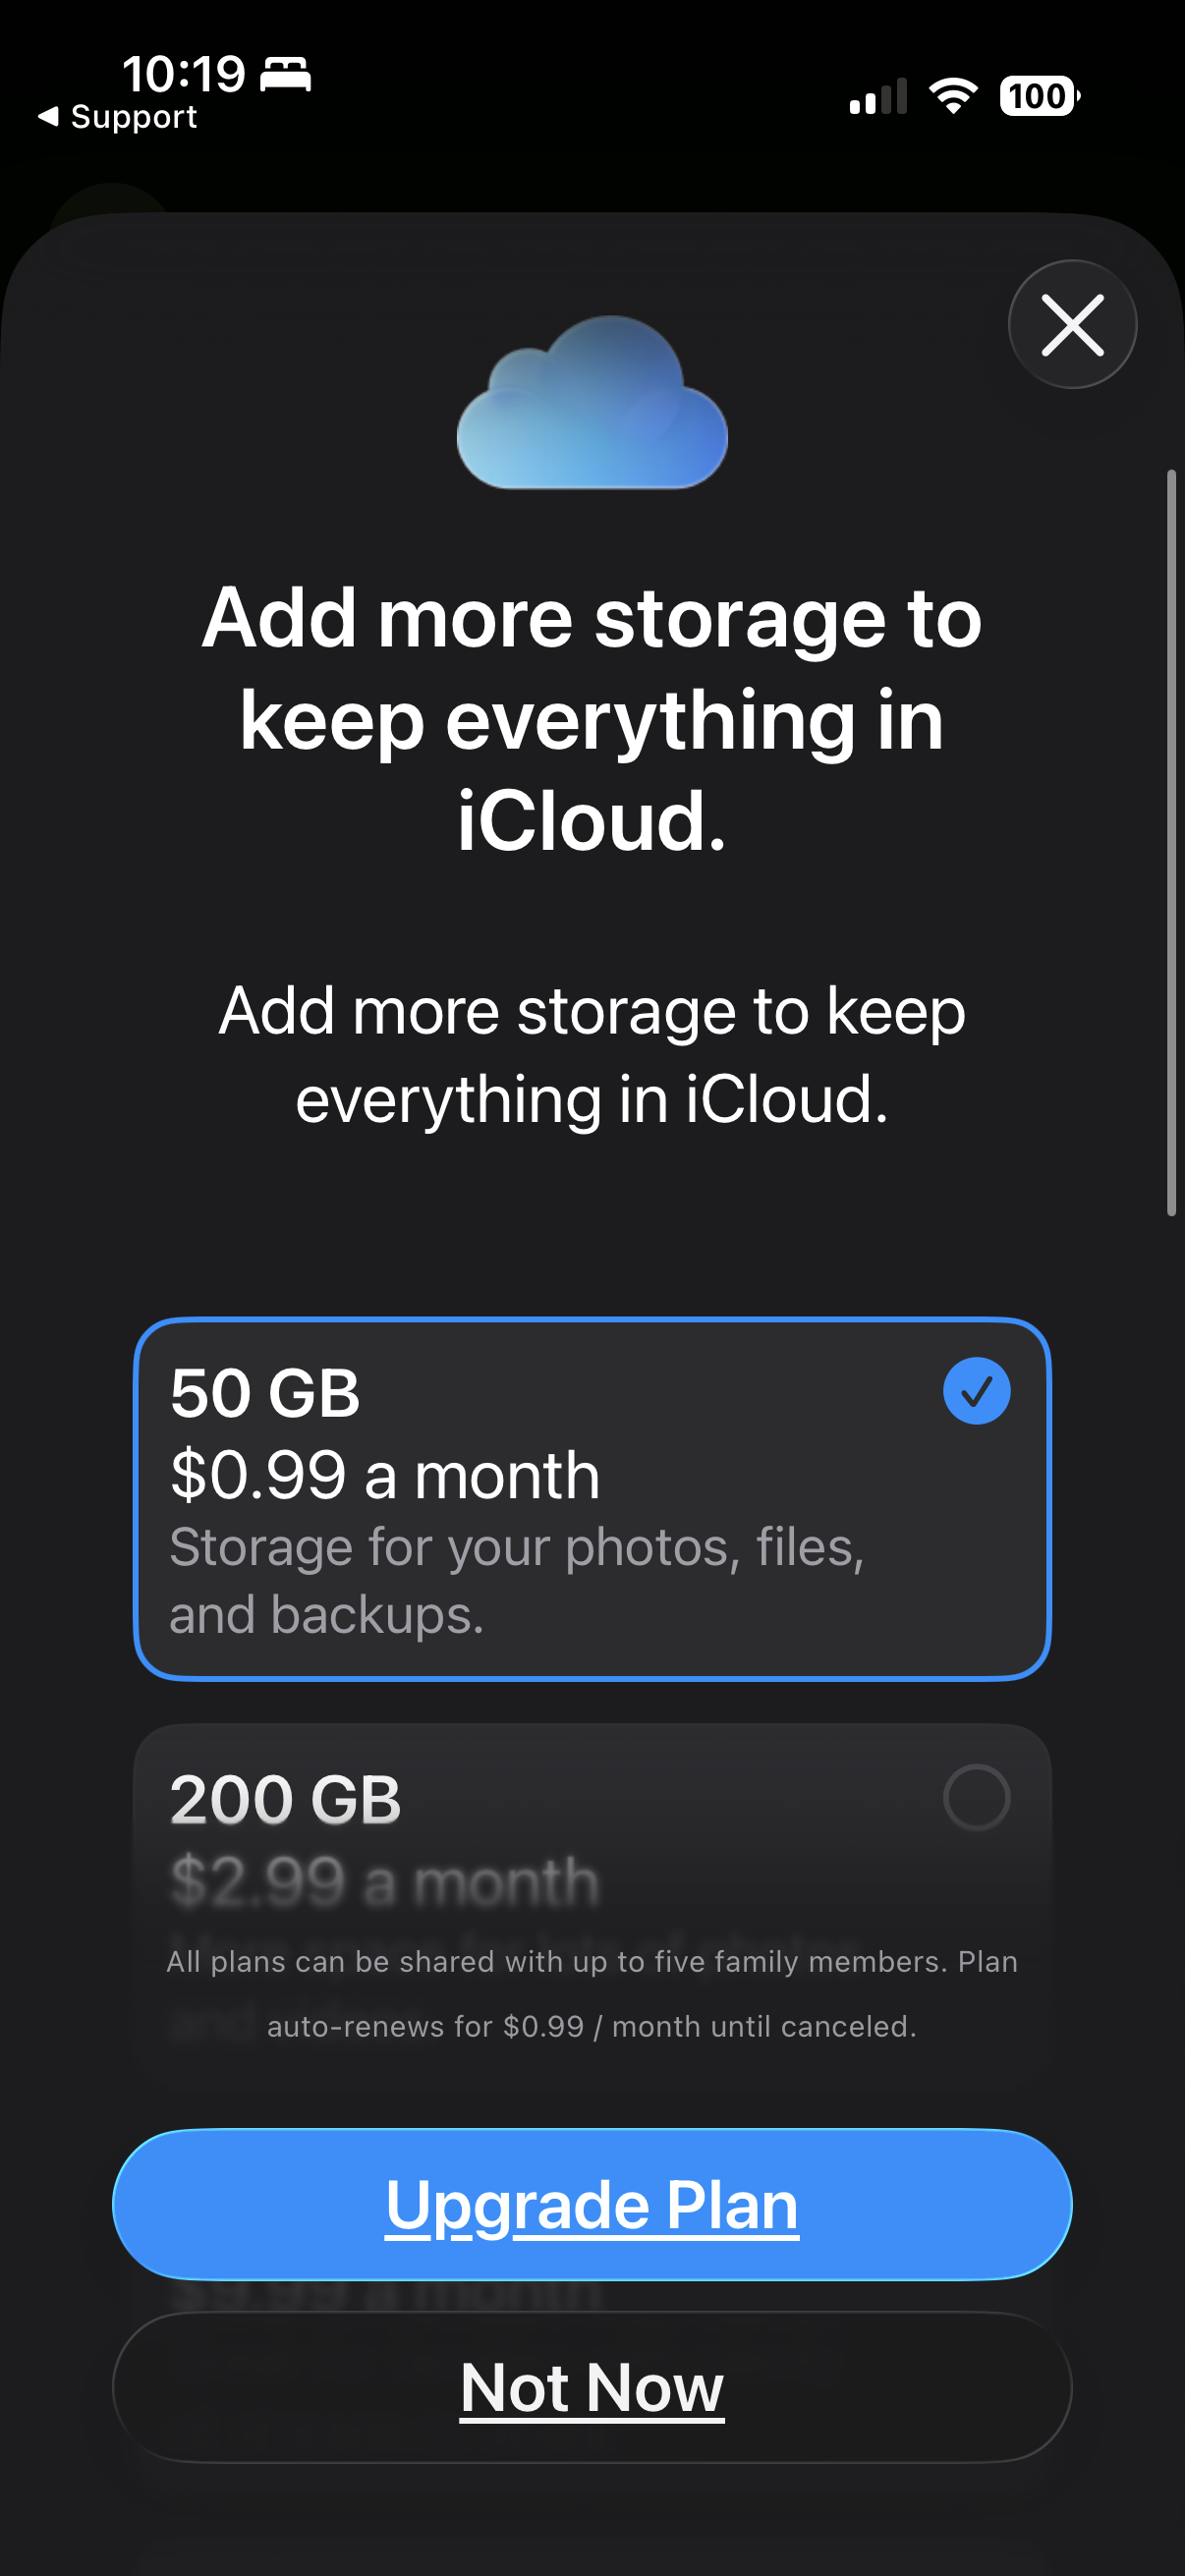The image size is (1185, 2576).
Task: Tap the iCloud cloud logo
Action: (592, 402)
